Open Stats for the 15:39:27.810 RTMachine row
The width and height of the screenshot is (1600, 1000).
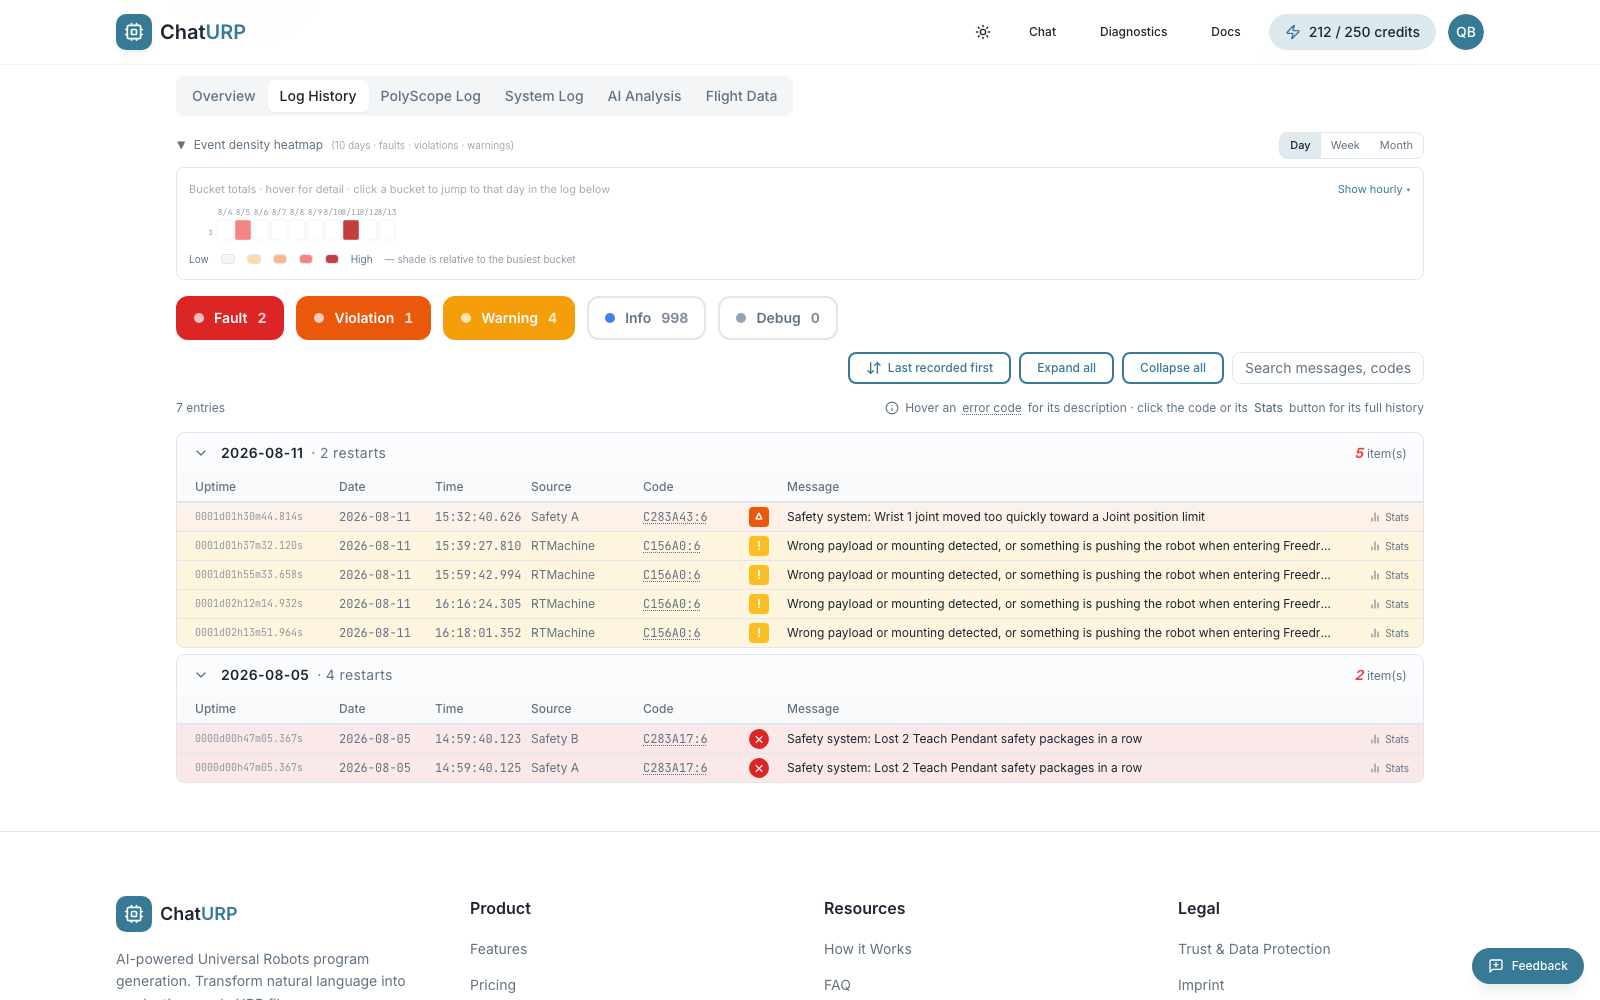(x=1390, y=546)
